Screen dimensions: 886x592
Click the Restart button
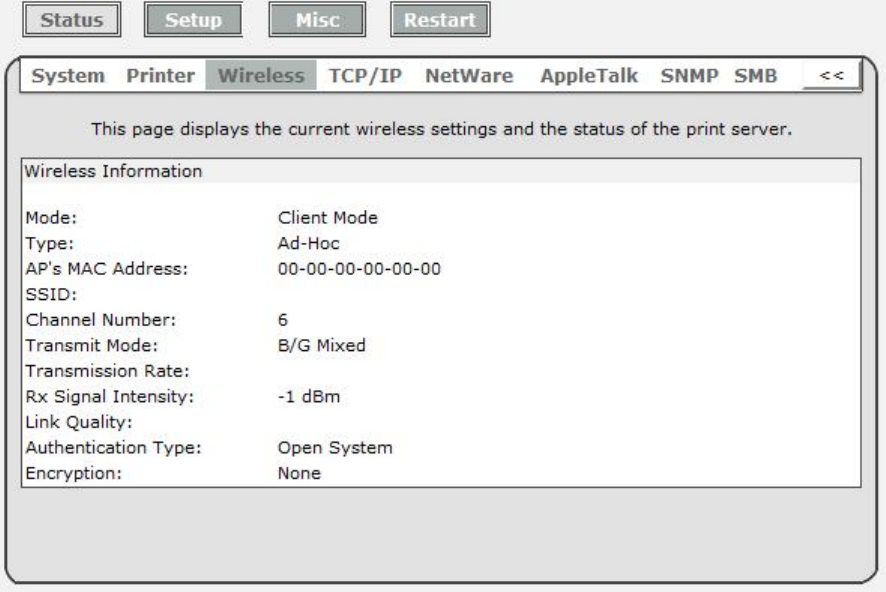(x=440, y=20)
